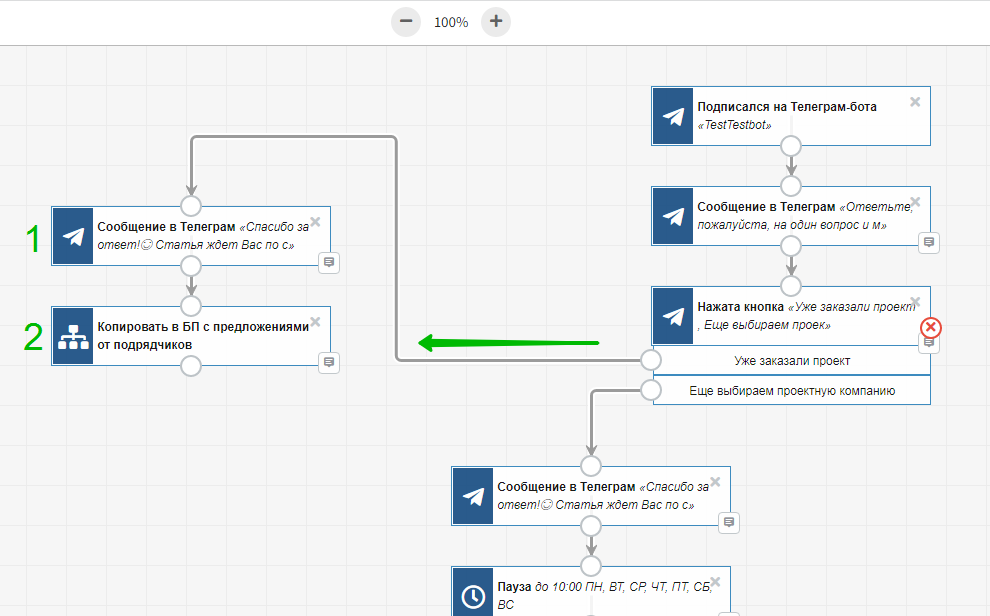Click output connector of 'Еще выбираем проектную компанию' branch

(x=651, y=390)
